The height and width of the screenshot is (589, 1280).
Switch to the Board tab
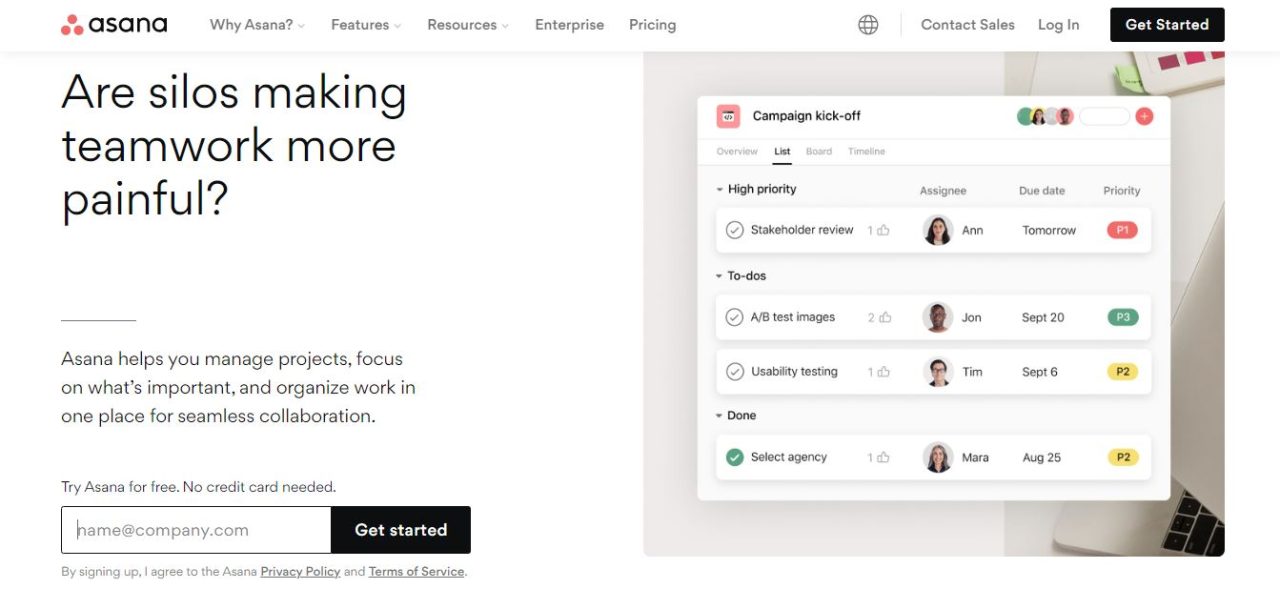(x=819, y=151)
